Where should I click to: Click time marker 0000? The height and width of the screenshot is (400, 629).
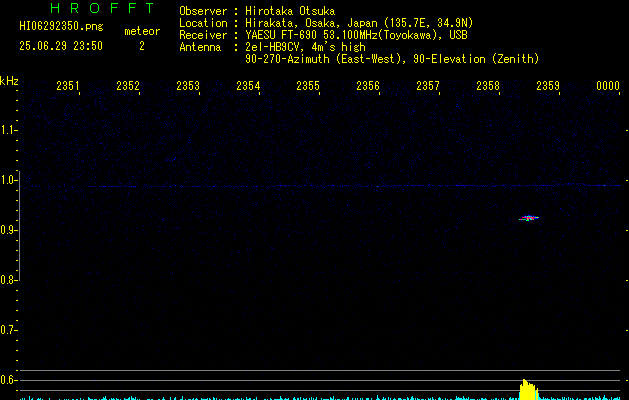click(608, 86)
